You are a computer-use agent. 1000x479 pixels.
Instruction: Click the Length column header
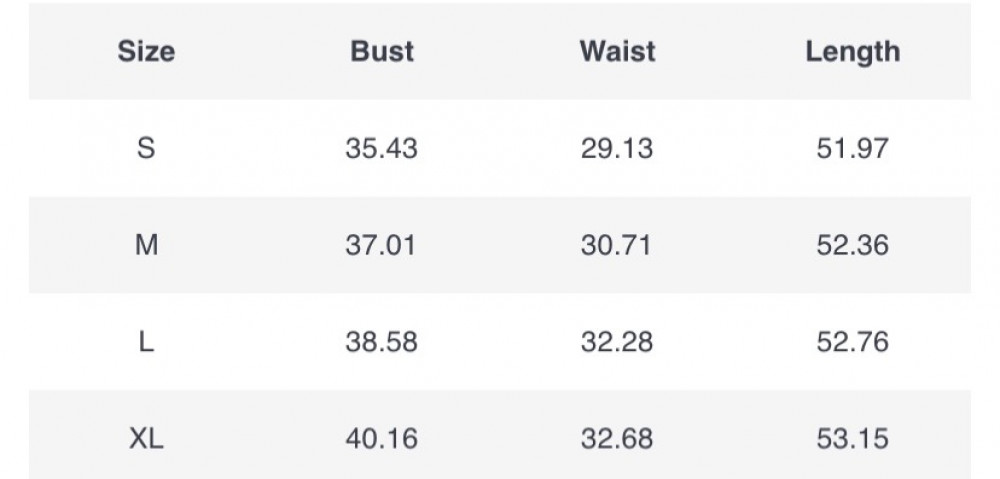tap(852, 51)
